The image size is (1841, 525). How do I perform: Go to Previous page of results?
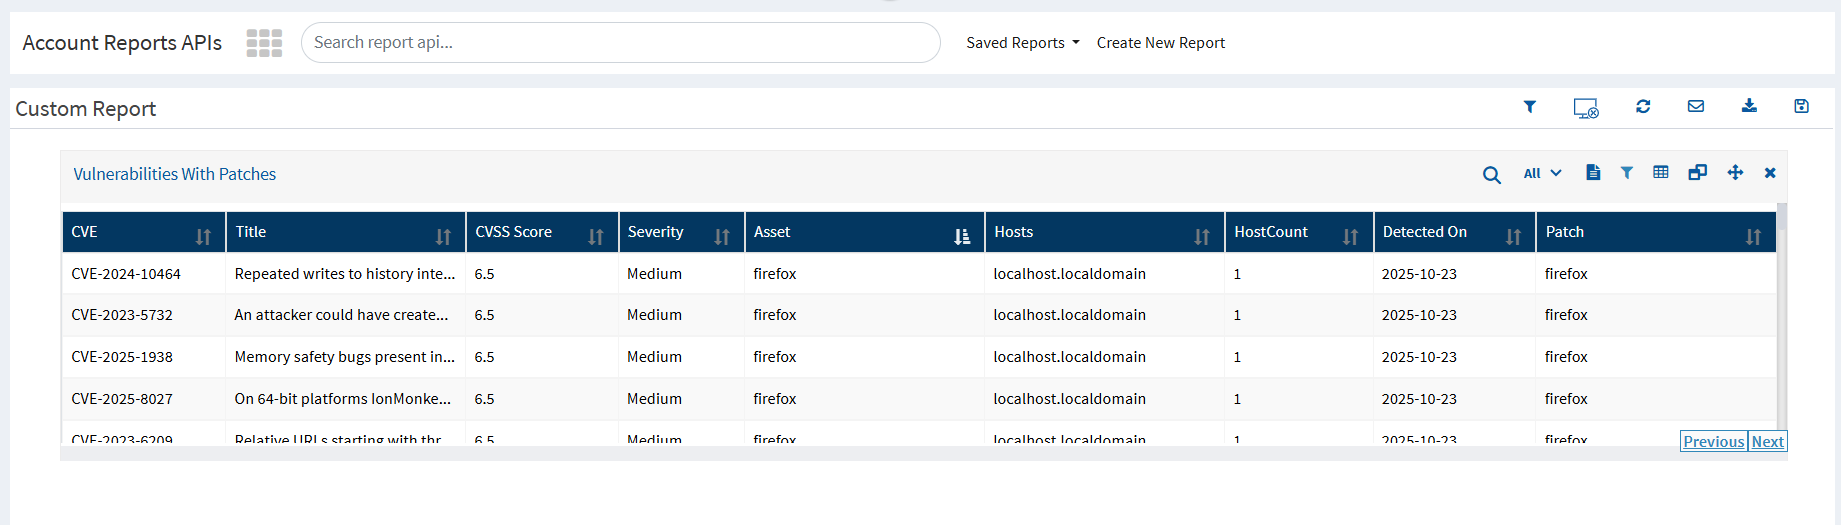[1713, 442]
